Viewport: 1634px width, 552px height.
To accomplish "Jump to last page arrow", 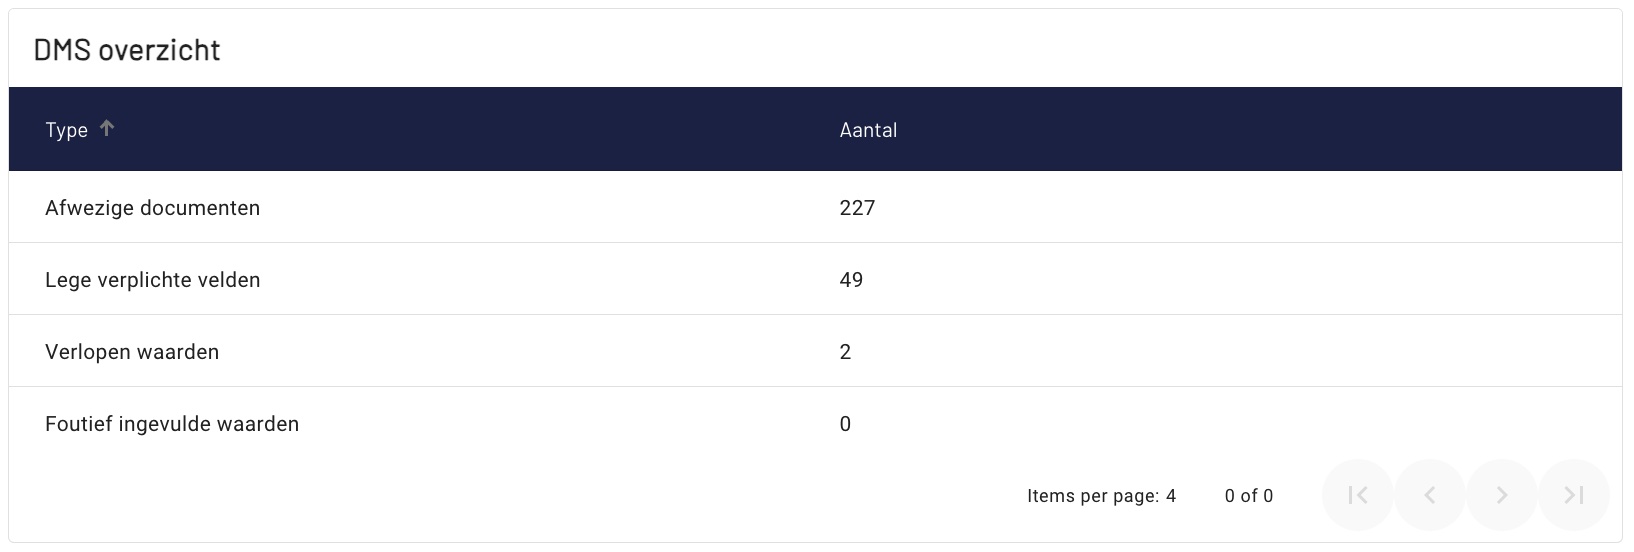I will click(x=1573, y=495).
